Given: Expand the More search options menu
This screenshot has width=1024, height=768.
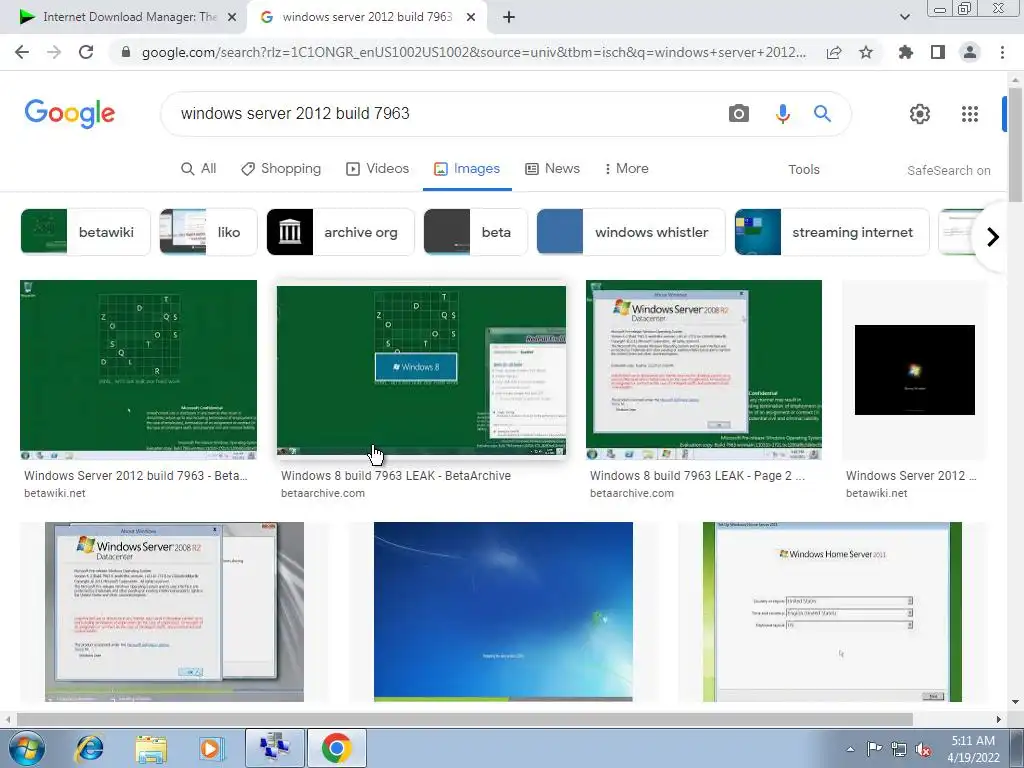Looking at the screenshot, I should point(626,168).
